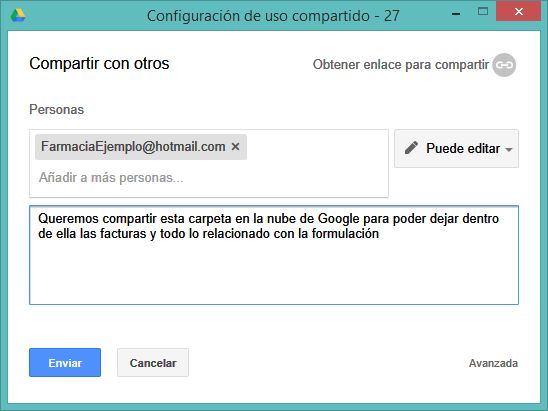Minimize the sharing settings window
The height and width of the screenshot is (411, 548).
pyautogui.click(x=456, y=14)
